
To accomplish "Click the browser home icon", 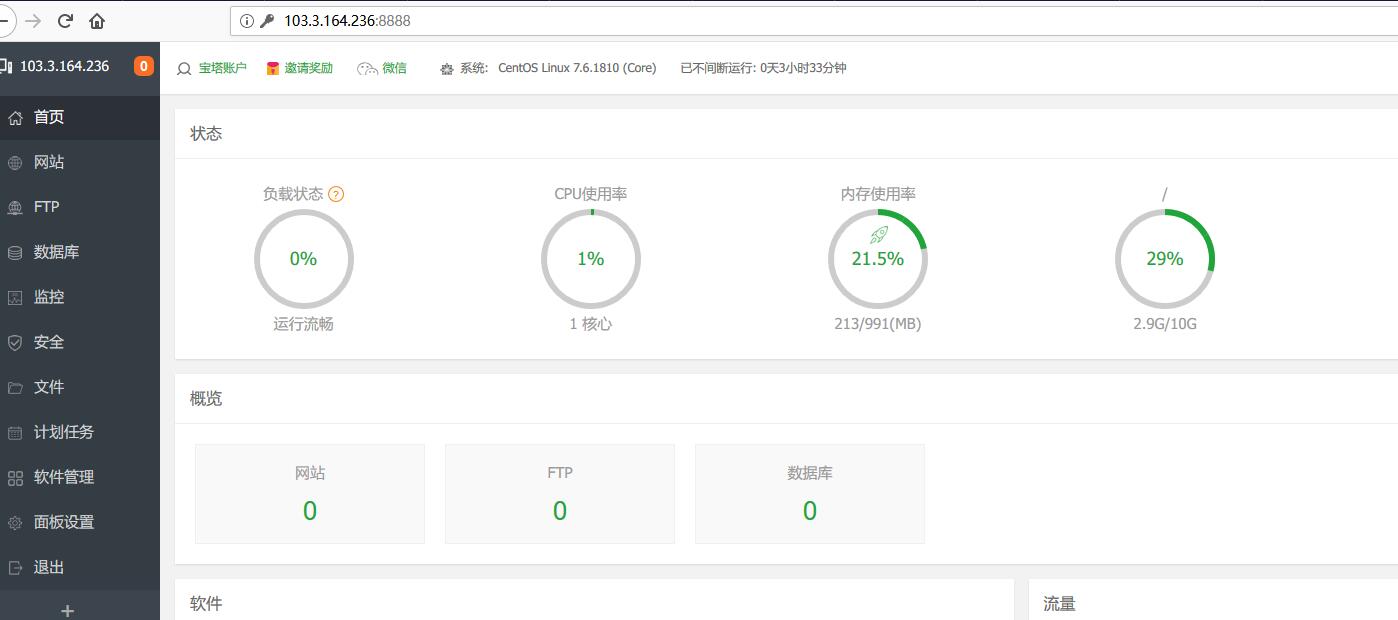I will coord(97,21).
